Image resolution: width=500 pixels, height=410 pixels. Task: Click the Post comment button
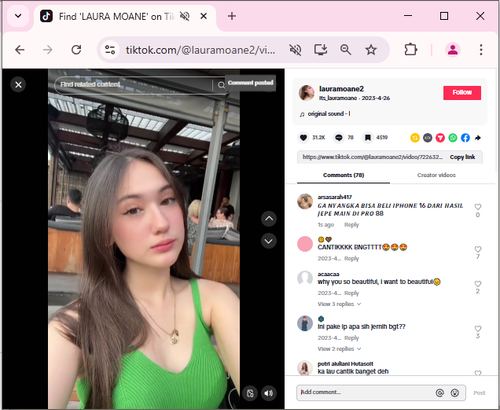click(479, 393)
